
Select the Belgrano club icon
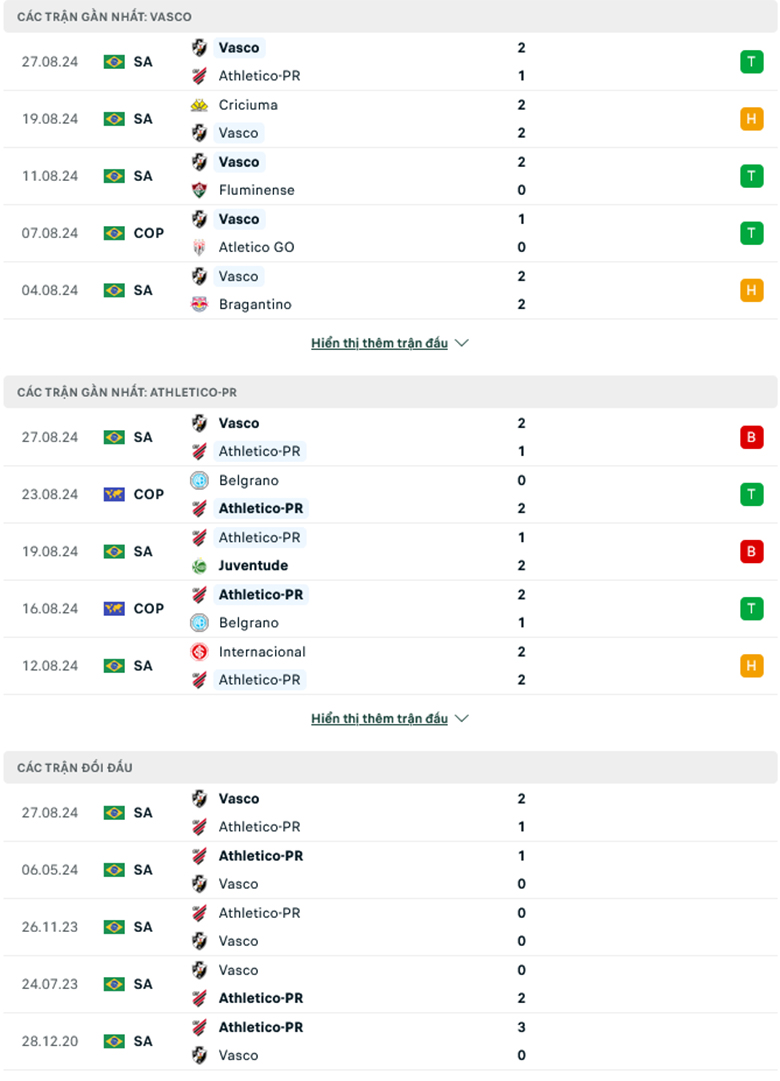[197, 480]
